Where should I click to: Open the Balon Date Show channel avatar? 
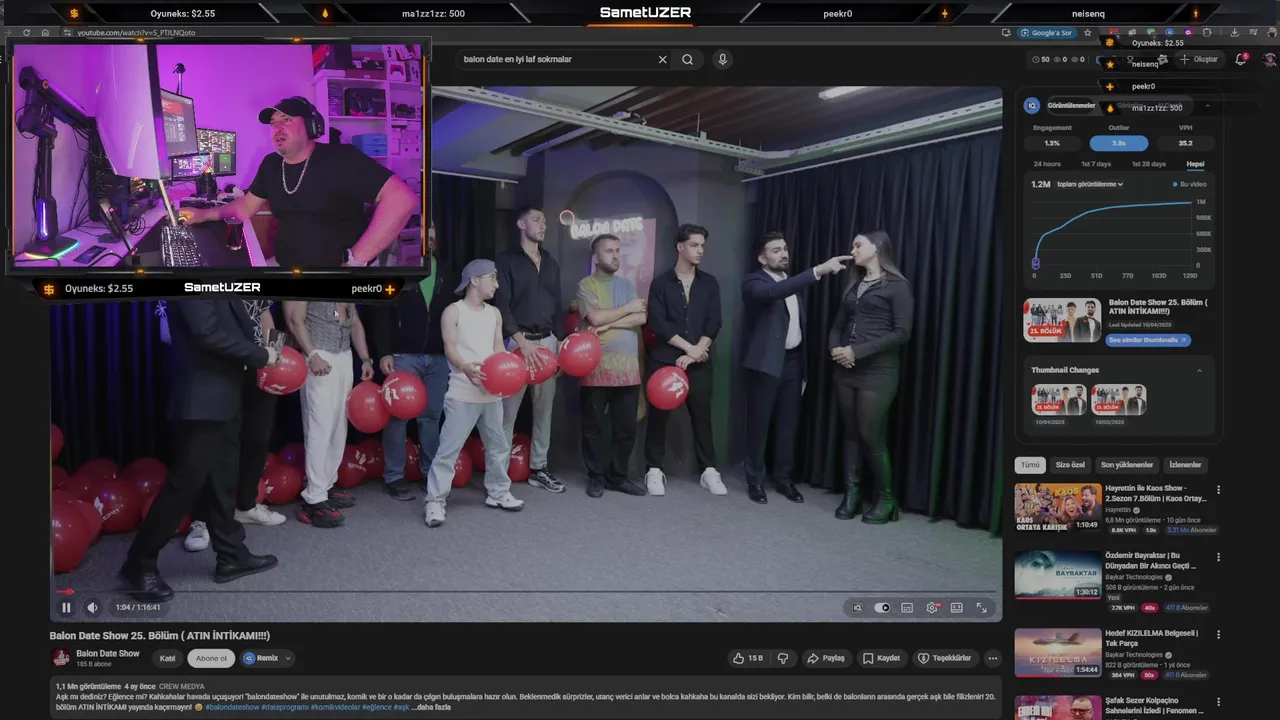[x=61, y=658]
